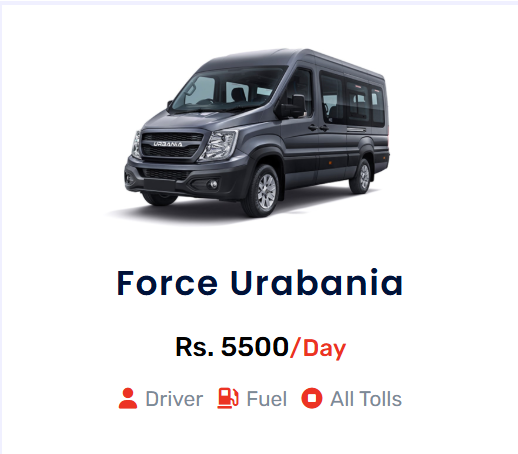The width and height of the screenshot is (518, 454).
Task: Click the van's front wheel
Action: coord(262,191)
